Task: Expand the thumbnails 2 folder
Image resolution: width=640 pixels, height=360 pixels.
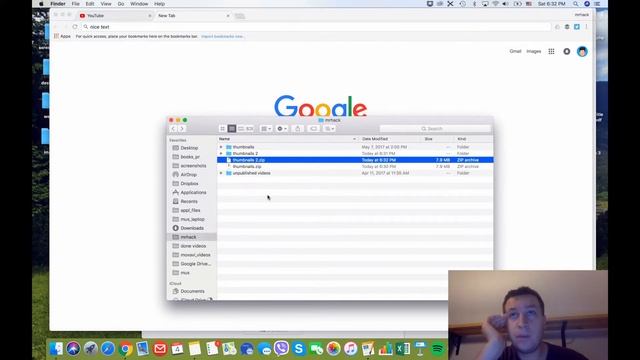Action: coord(221,153)
